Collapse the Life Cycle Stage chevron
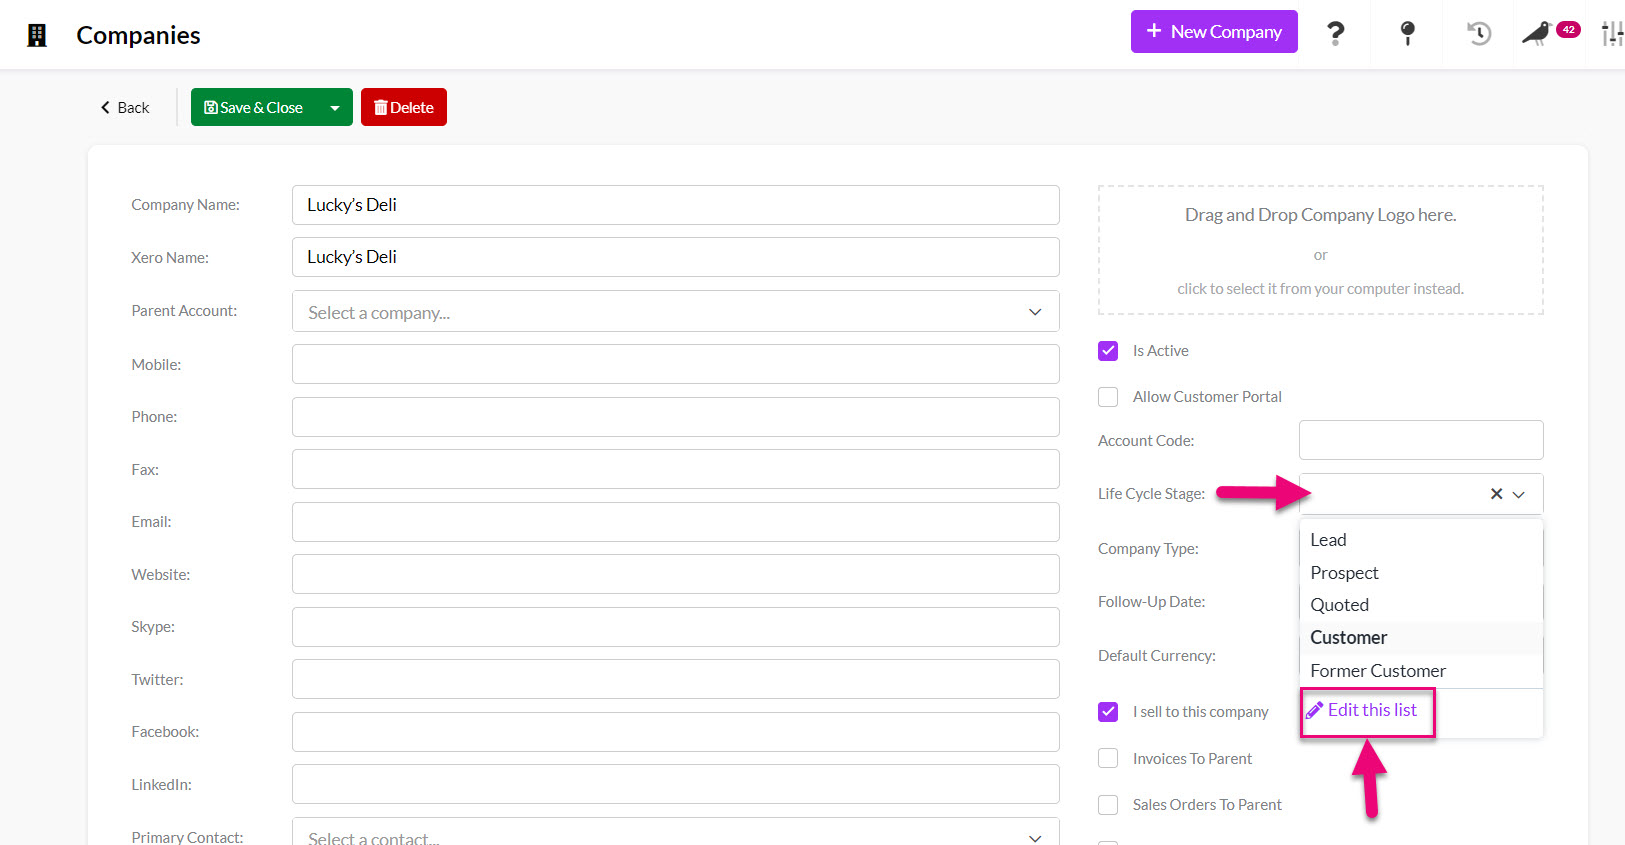 point(1519,494)
